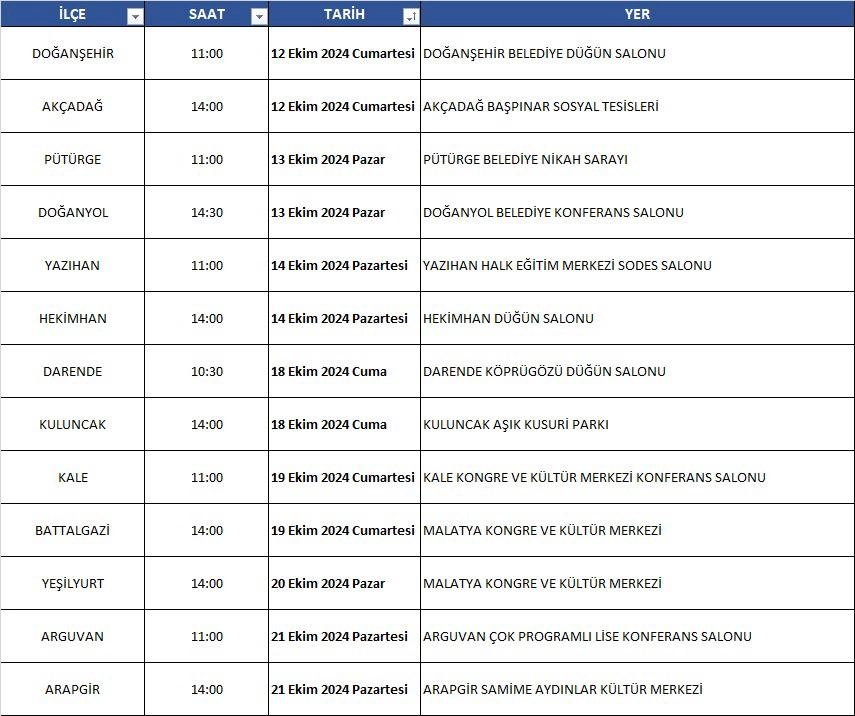Click ARAPGİR SAMİME AYDINLAR KÜLTÜR MERKEZİ cell
This screenshot has width=855, height=716.
[563, 689]
